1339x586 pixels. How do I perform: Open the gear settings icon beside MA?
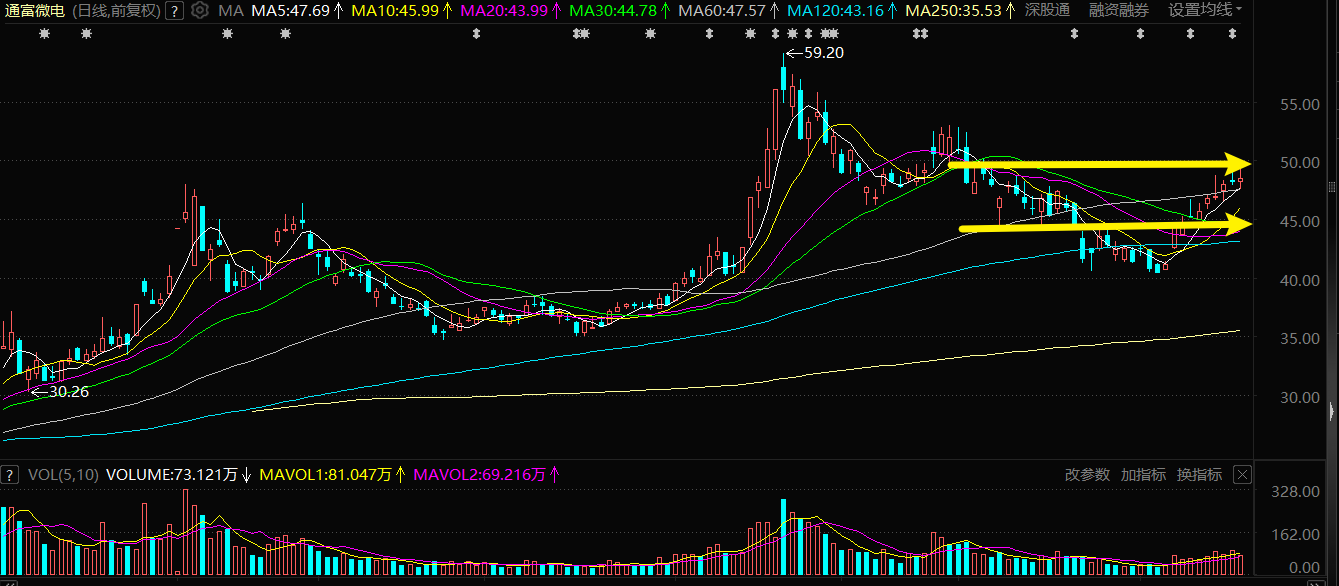pos(199,11)
